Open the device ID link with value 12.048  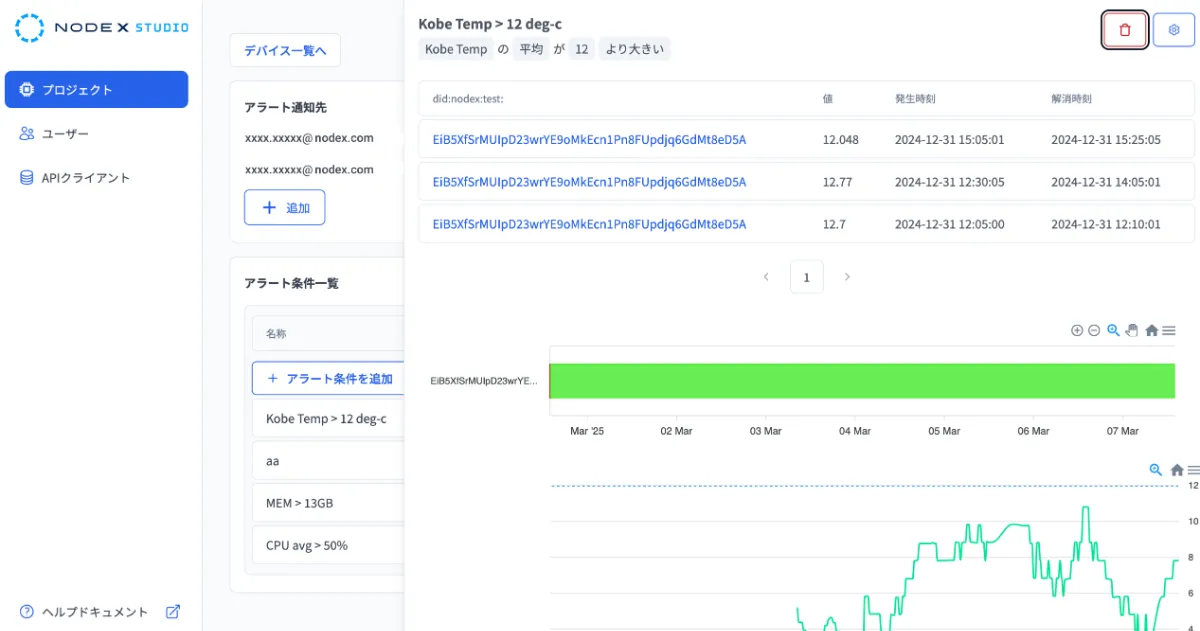tap(589, 140)
